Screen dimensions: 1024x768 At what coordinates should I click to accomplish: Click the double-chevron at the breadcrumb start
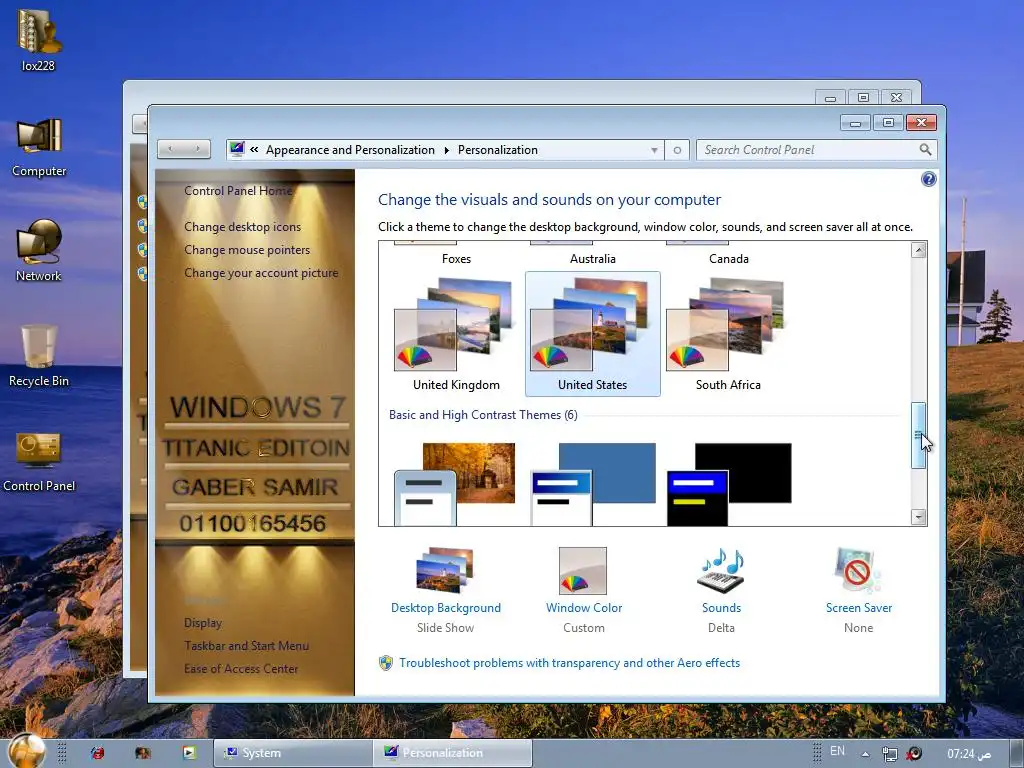click(x=254, y=150)
